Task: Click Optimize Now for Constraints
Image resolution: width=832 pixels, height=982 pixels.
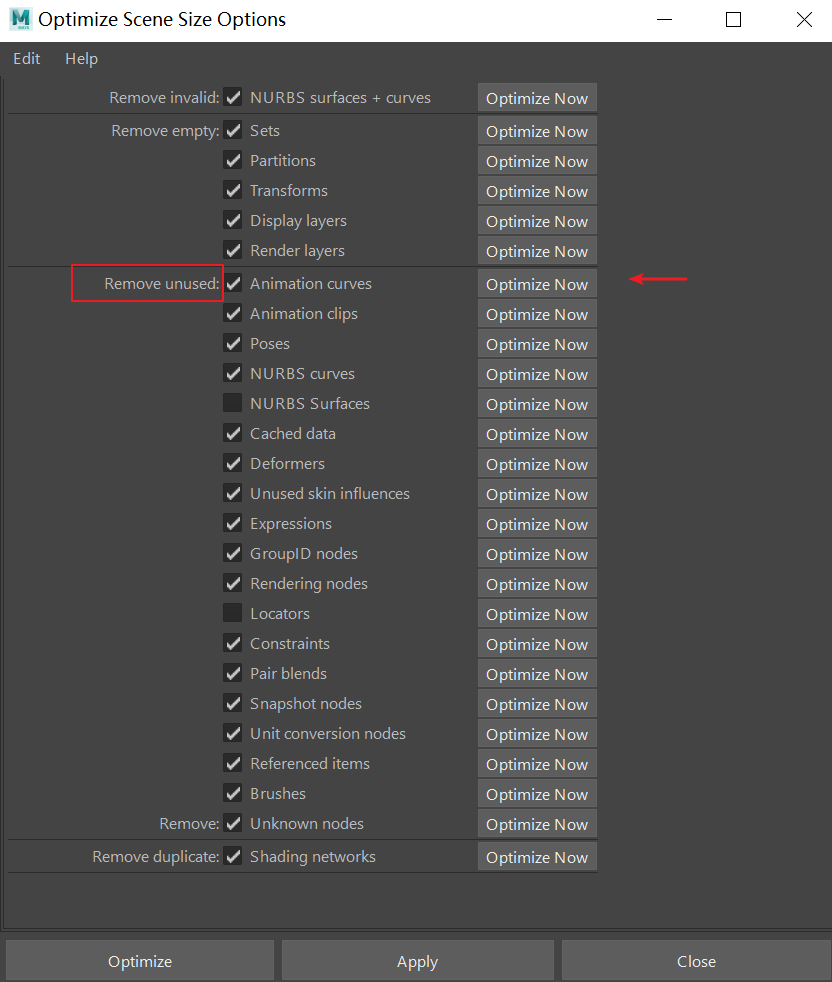Action: [537, 644]
